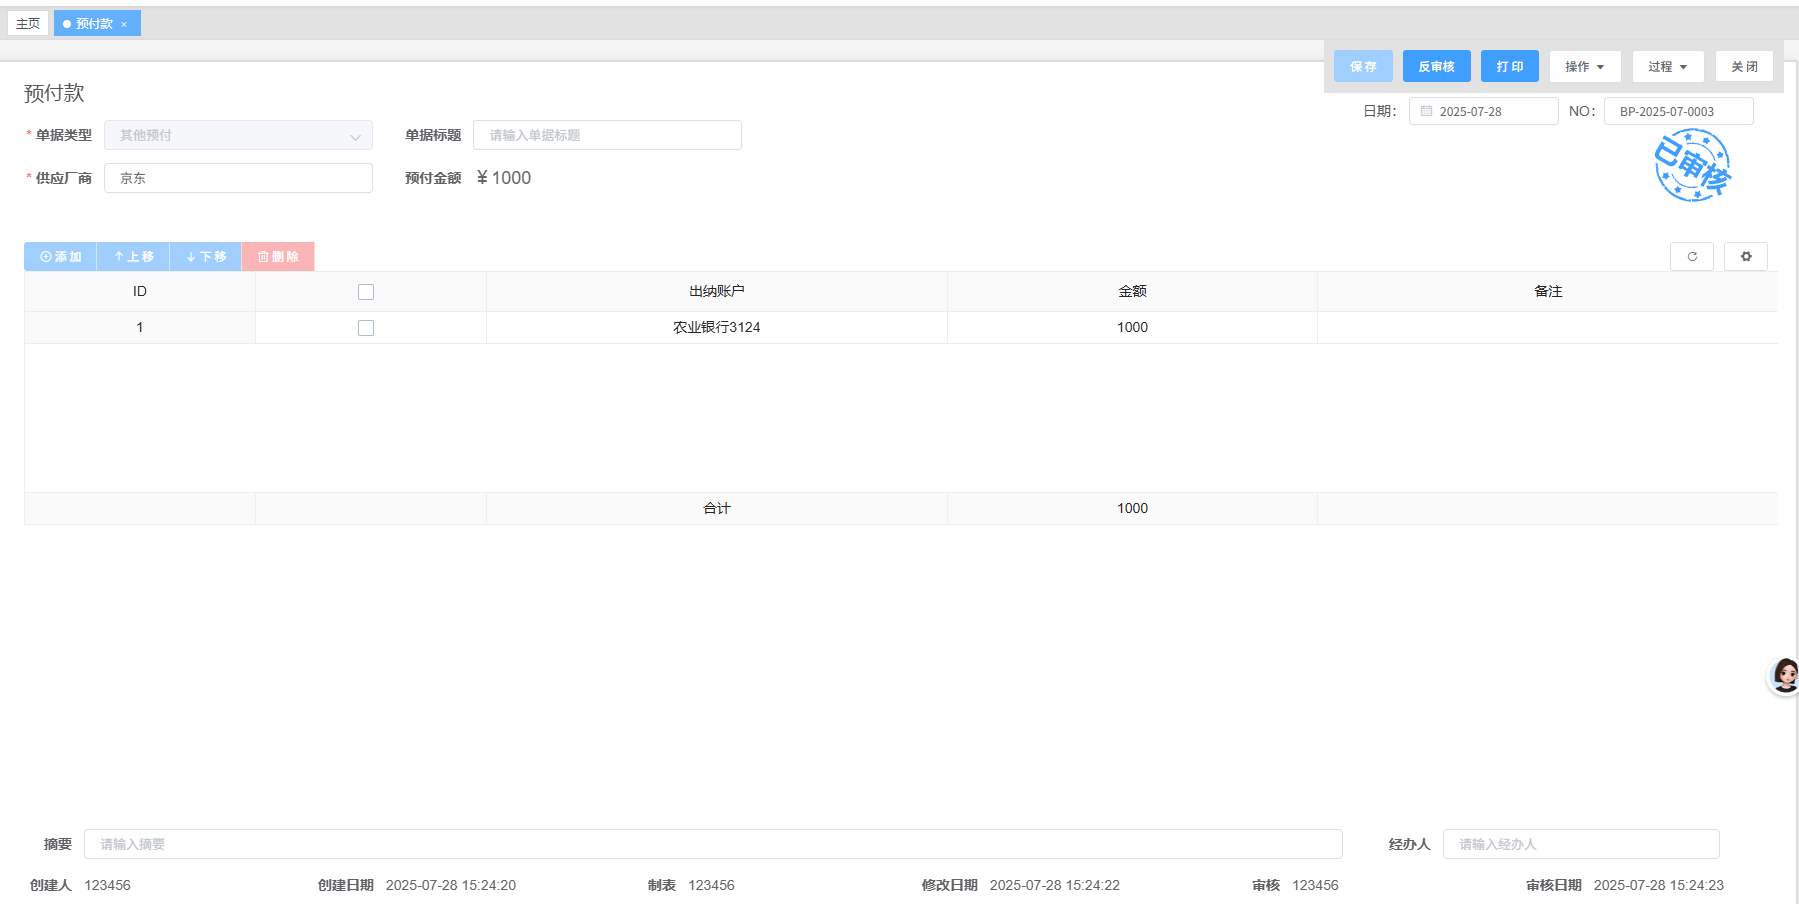
Task: Select the 预付款 tab
Action: [x=94, y=24]
